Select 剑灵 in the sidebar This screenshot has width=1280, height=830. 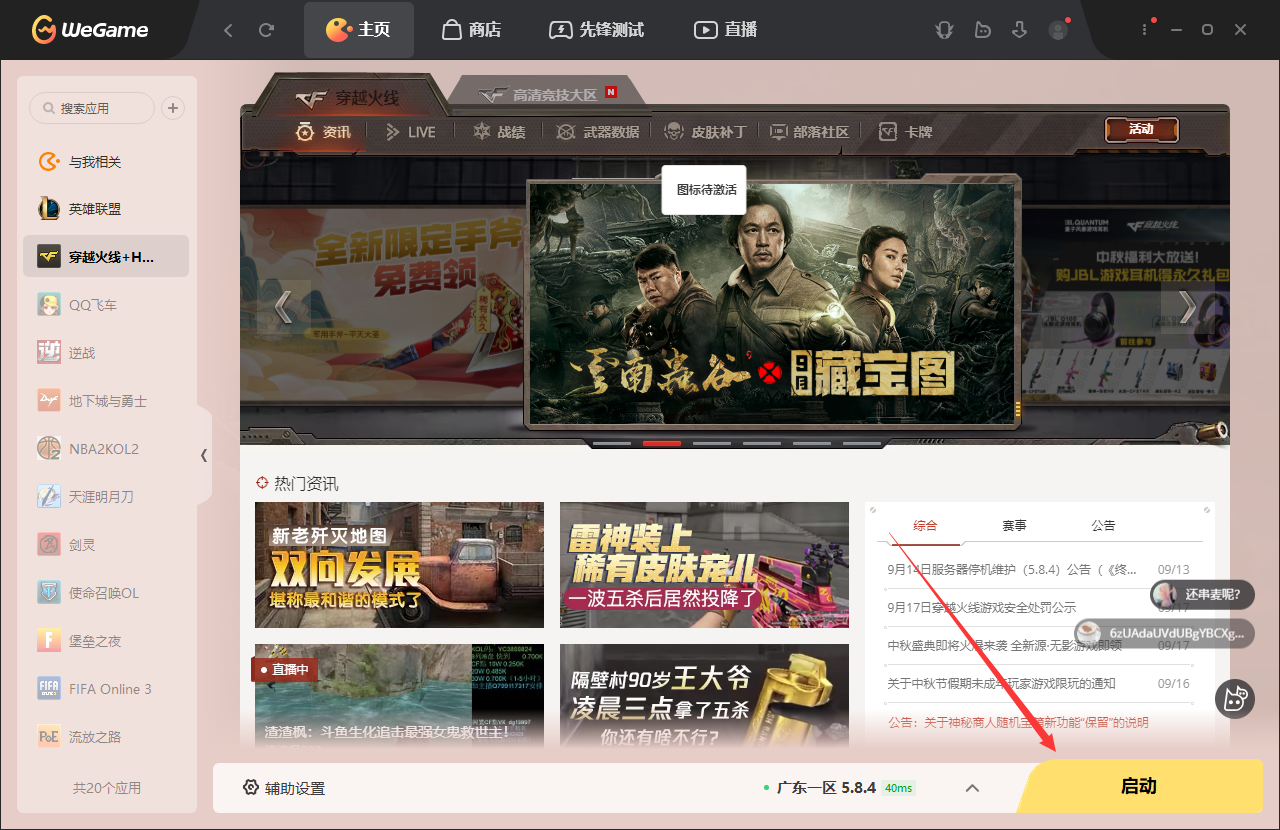[x=106, y=545]
